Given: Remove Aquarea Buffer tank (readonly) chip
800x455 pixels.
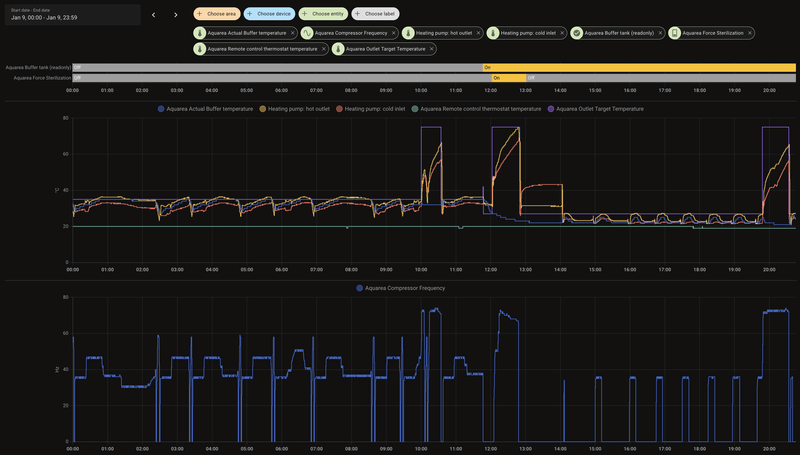Looking at the screenshot, I should [660, 33].
